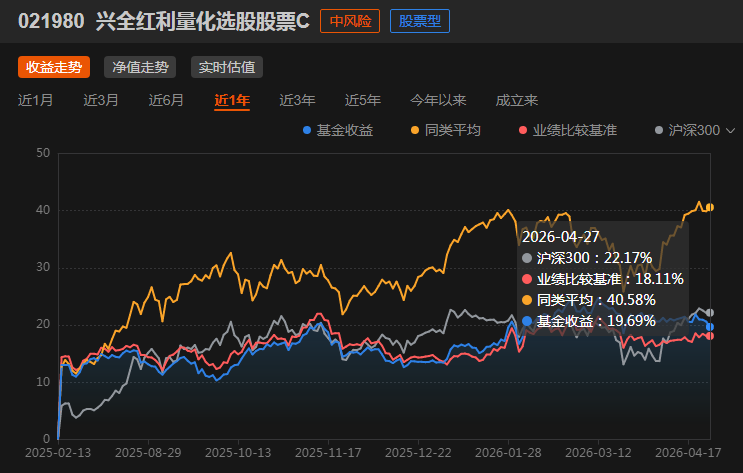Open the 净值走势 tab

[140, 67]
